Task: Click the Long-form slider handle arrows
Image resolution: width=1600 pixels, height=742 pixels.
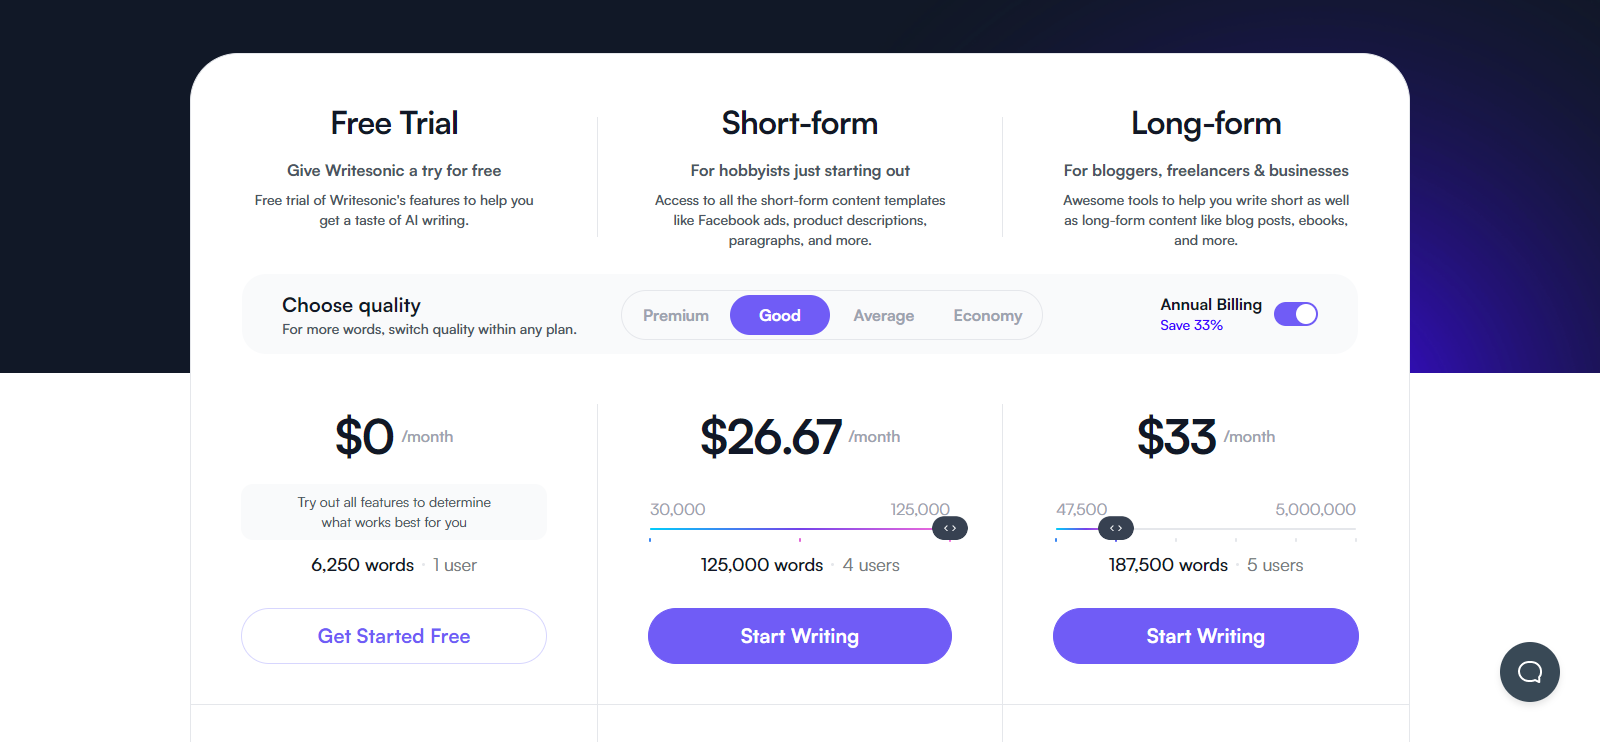Action: pyautogui.click(x=1116, y=528)
